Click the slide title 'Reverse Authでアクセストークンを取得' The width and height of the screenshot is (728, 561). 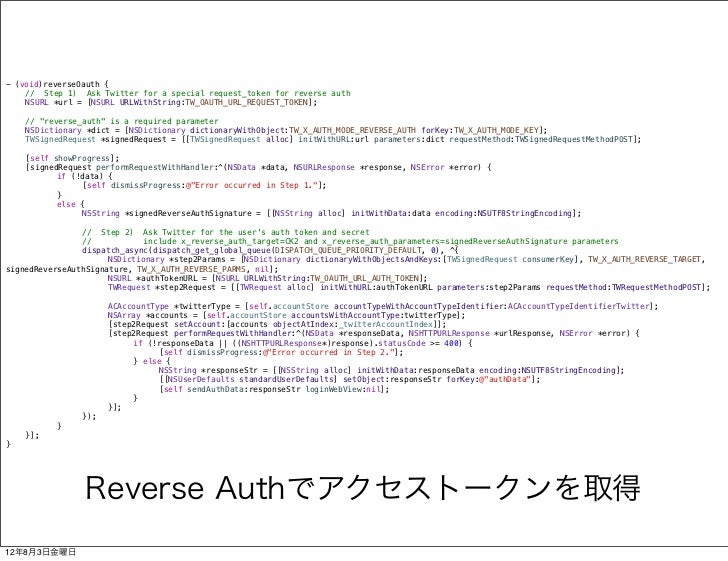tap(363, 488)
